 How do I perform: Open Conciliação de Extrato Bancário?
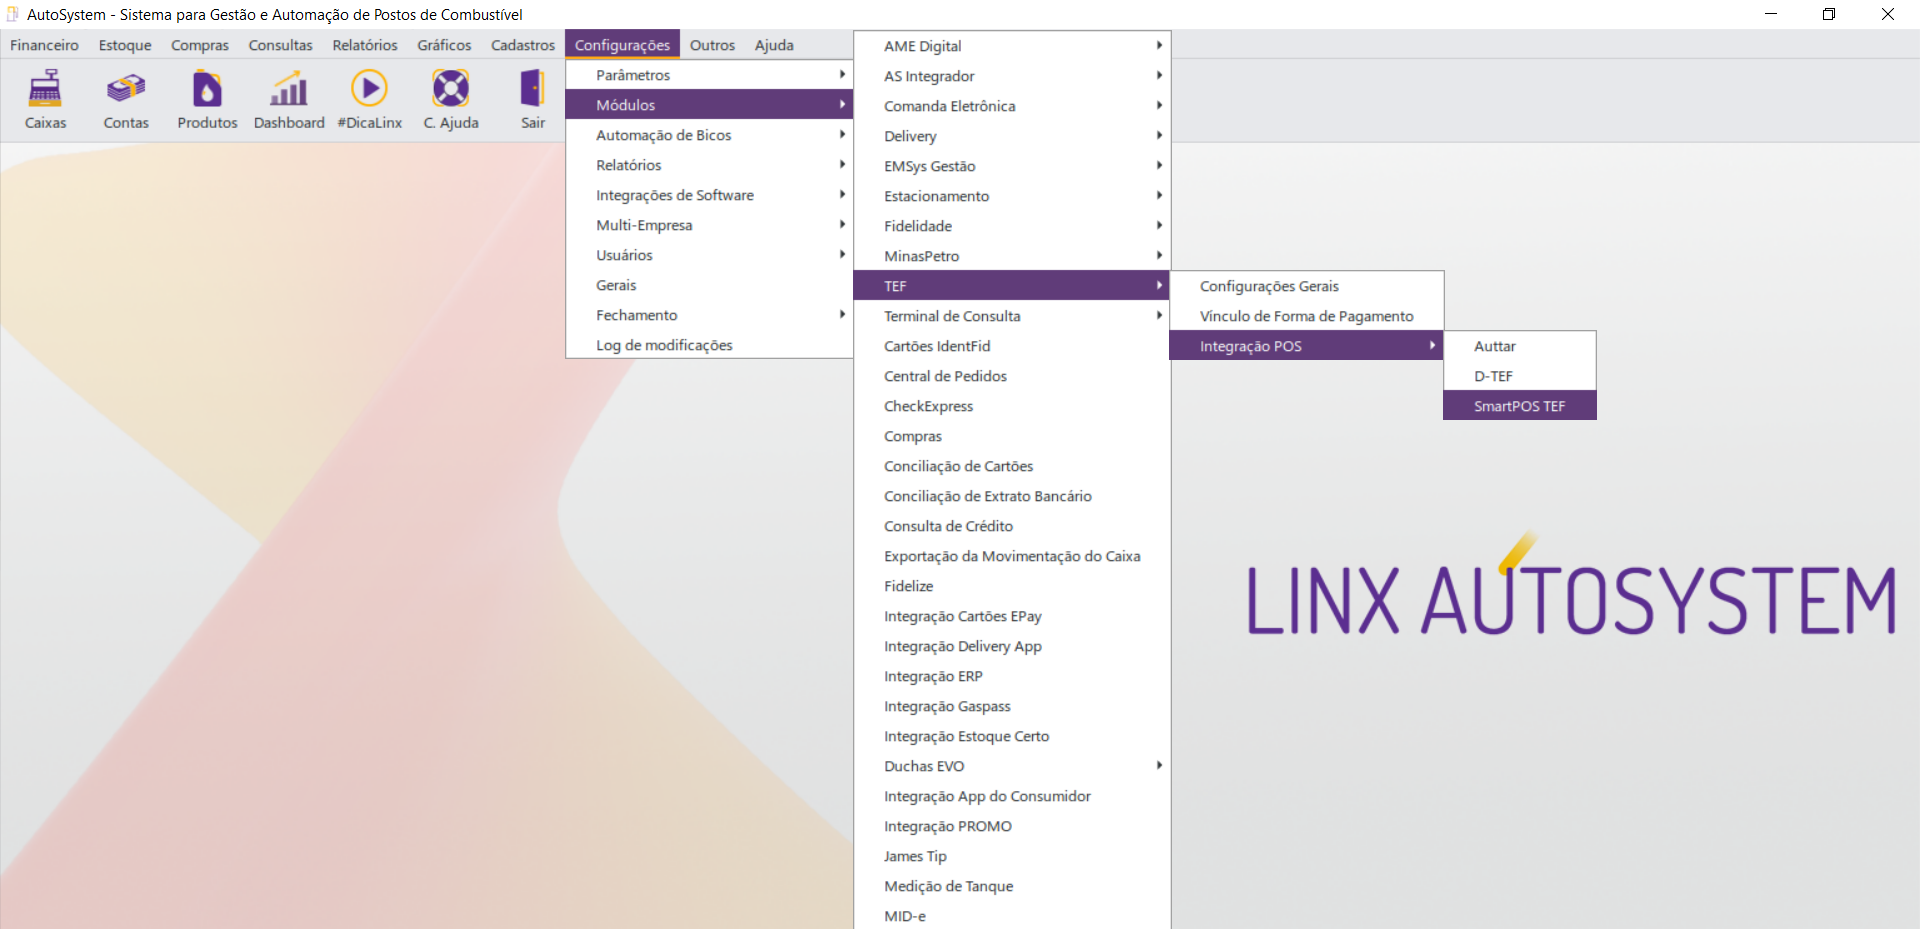coord(1012,496)
